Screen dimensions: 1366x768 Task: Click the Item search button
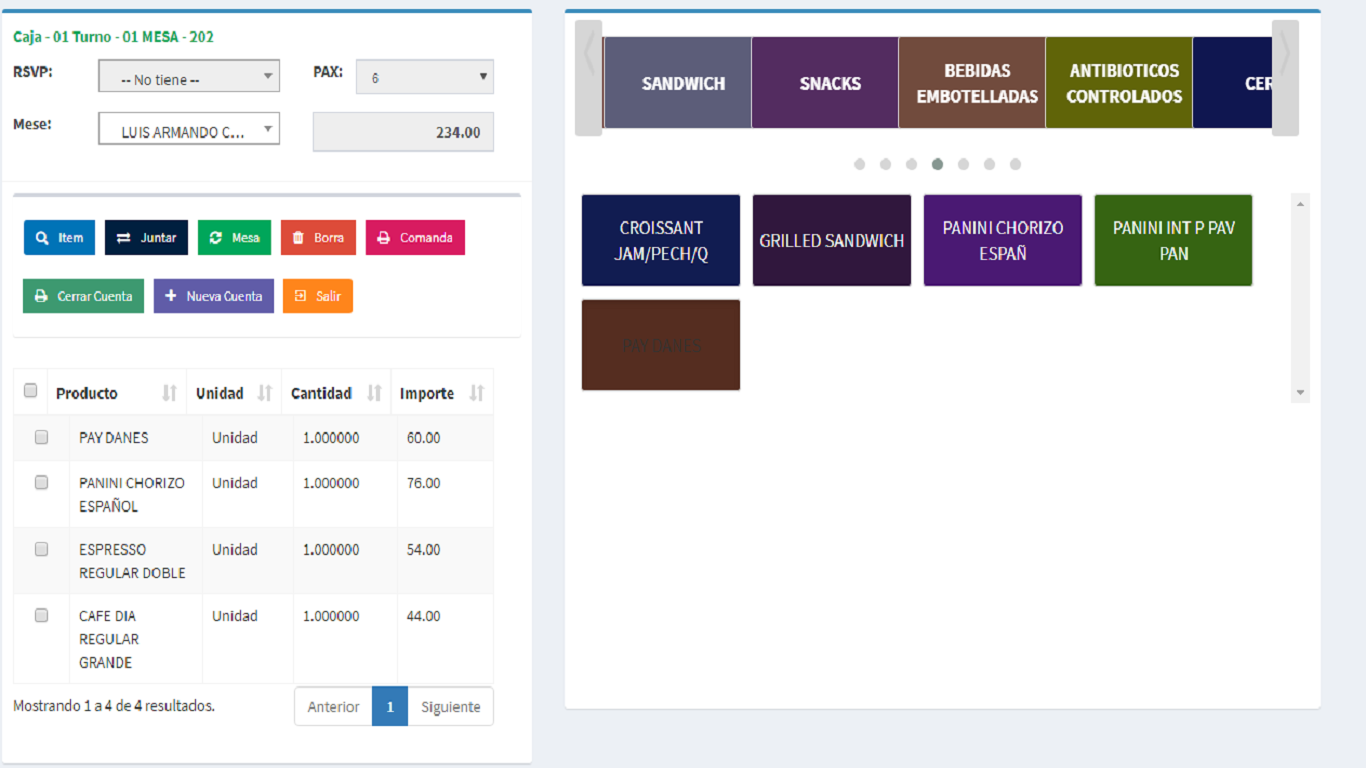tap(59, 238)
